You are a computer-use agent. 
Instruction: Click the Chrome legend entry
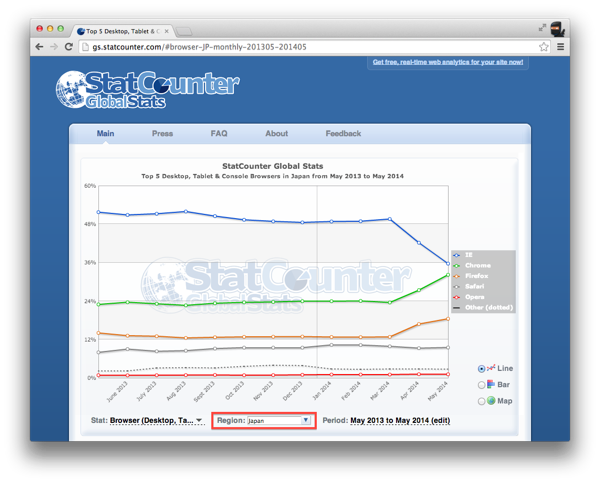(x=472, y=265)
